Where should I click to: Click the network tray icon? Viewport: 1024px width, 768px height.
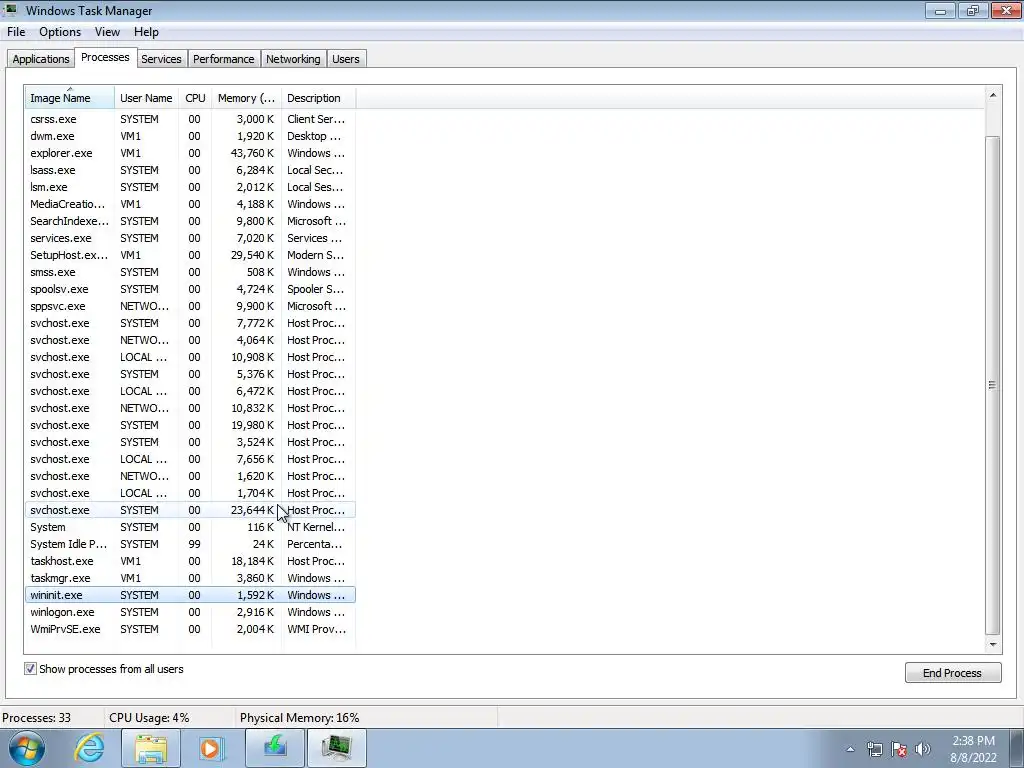point(874,749)
